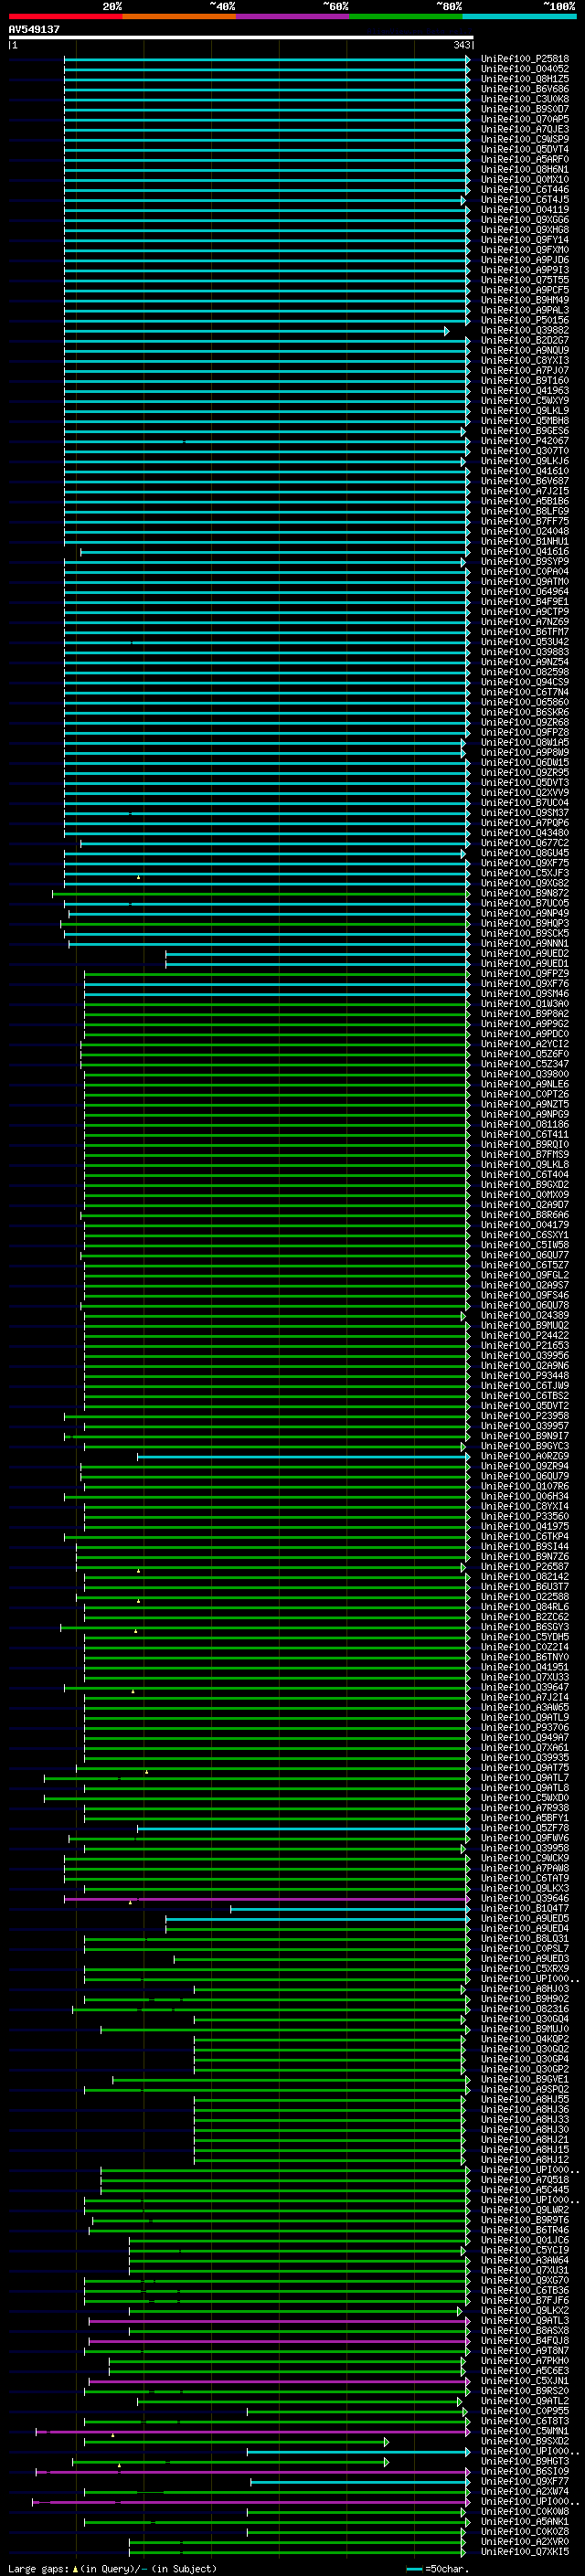Click the green ~80% identity legend segment
The width and height of the screenshot is (585, 2576).
click(406, 16)
